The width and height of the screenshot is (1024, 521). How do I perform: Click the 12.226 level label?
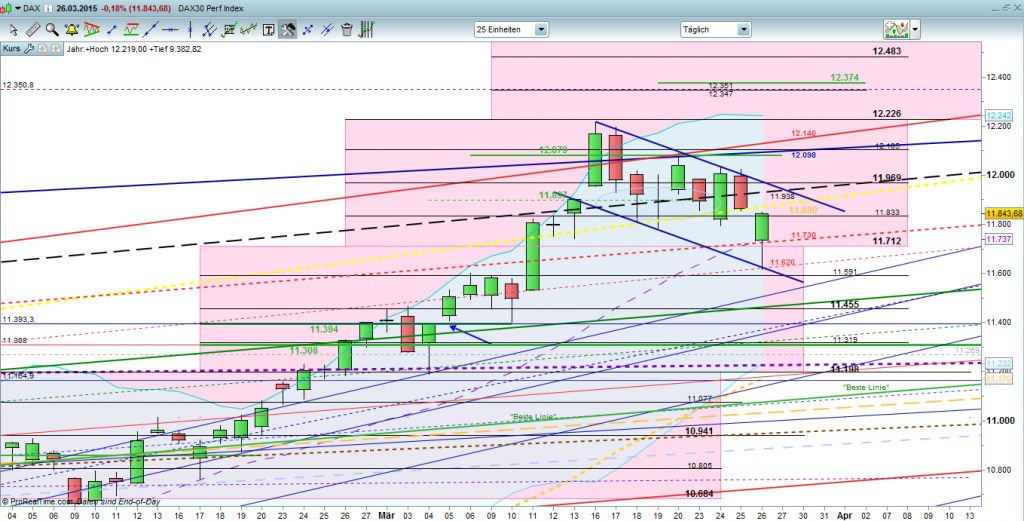coord(886,114)
